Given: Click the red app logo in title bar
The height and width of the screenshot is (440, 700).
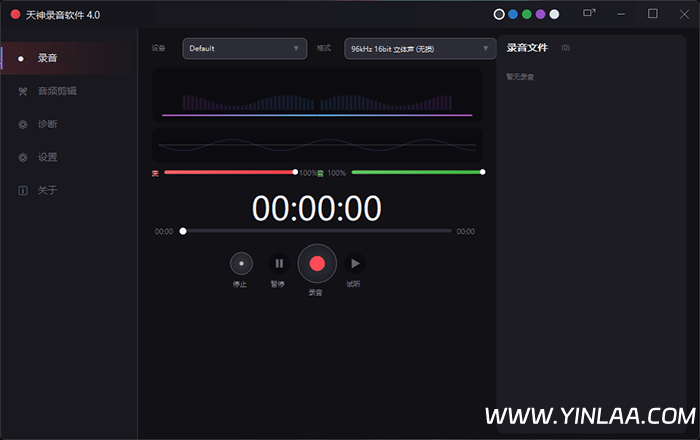Looking at the screenshot, I should pyautogui.click(x=15, y=14).
